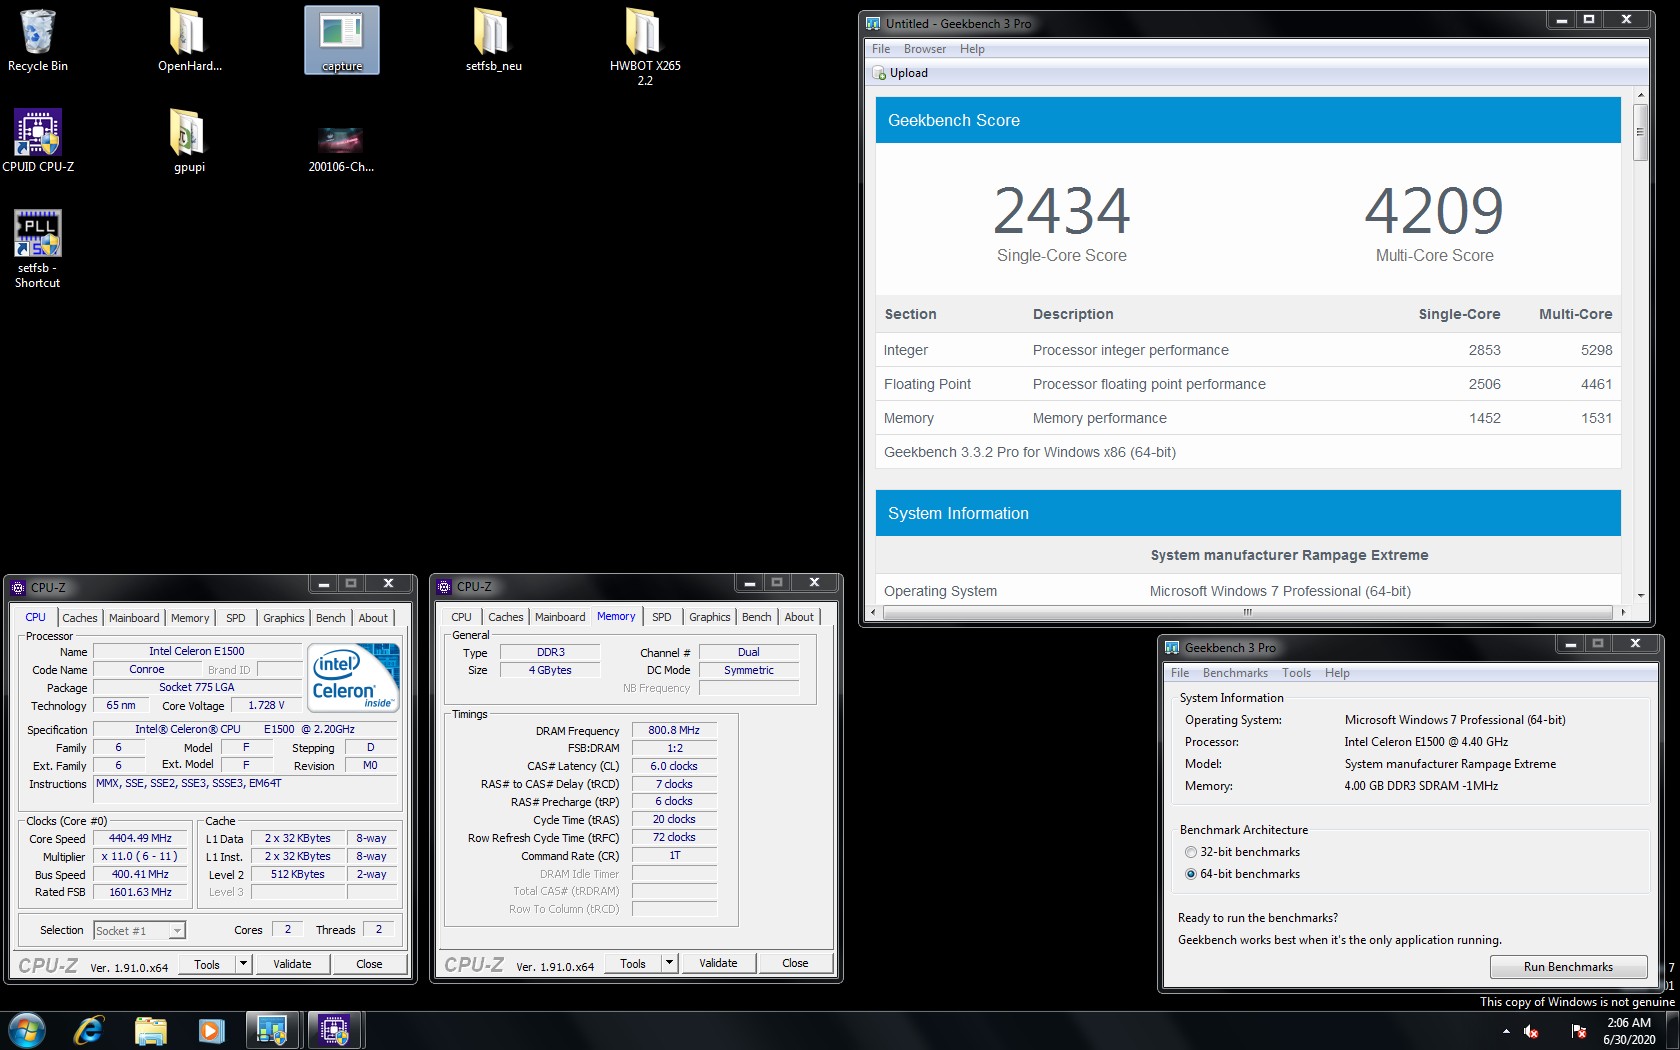
Task: Open Tools menu in Geekbench 3 Pro
Action: click(x=1296, y=673)
